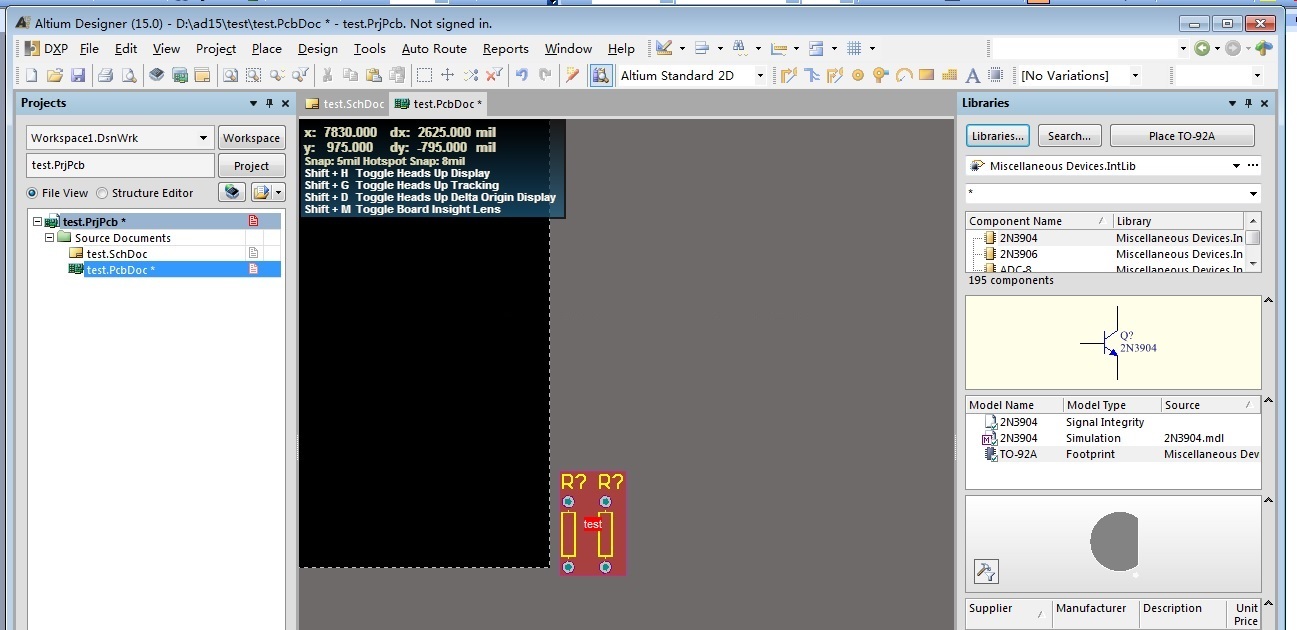Open the Auto Route menu
This screenshot has width=1297, height=630.
pos(434,48)
